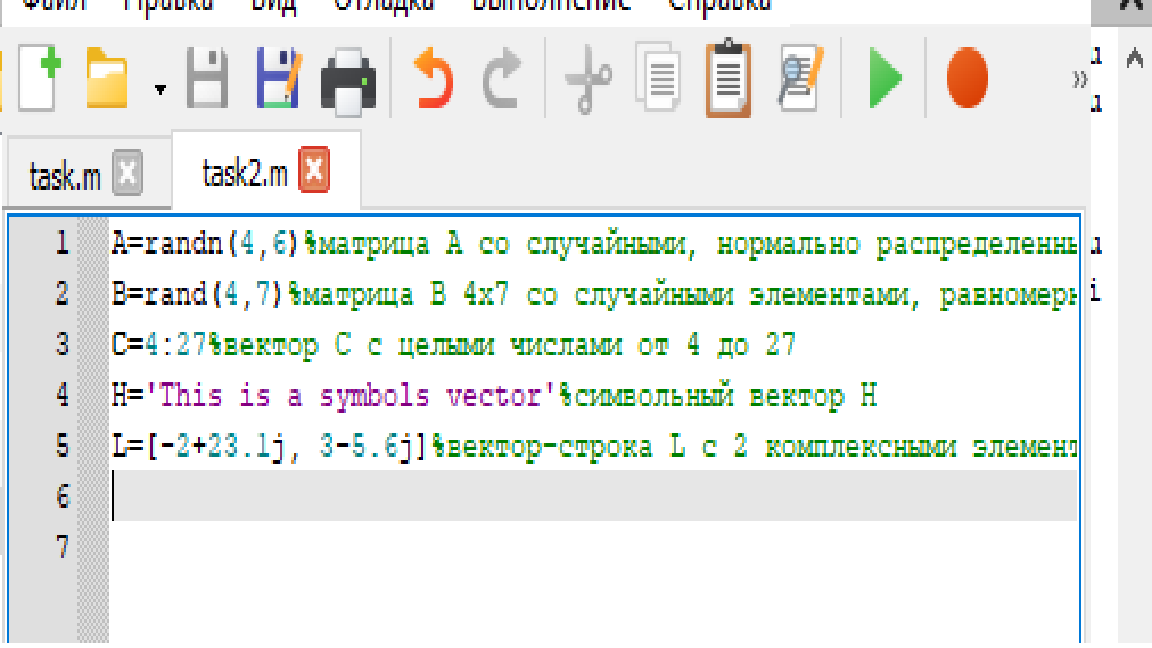Close the task.m tab
The height and width of the screenshot is (648, 1152).
[x=126, y=176]
